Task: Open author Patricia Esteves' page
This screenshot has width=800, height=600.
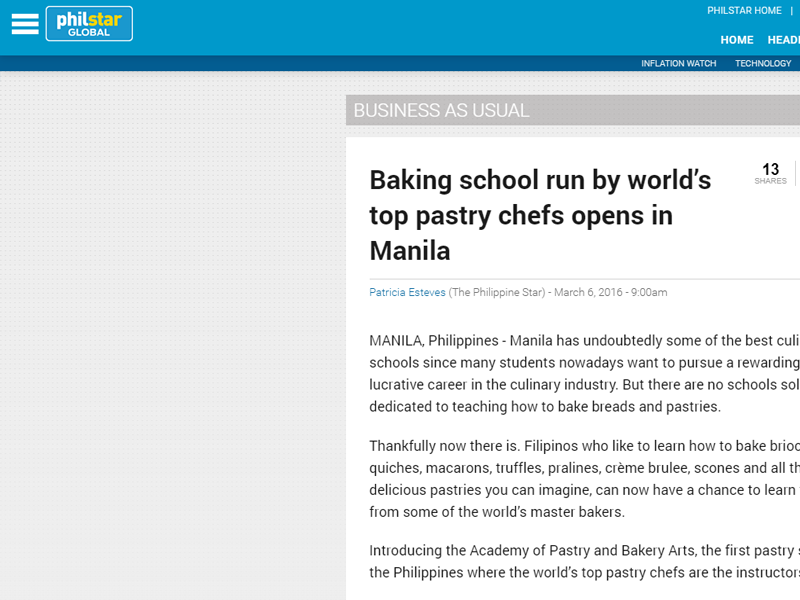Action: coord(407,292)
